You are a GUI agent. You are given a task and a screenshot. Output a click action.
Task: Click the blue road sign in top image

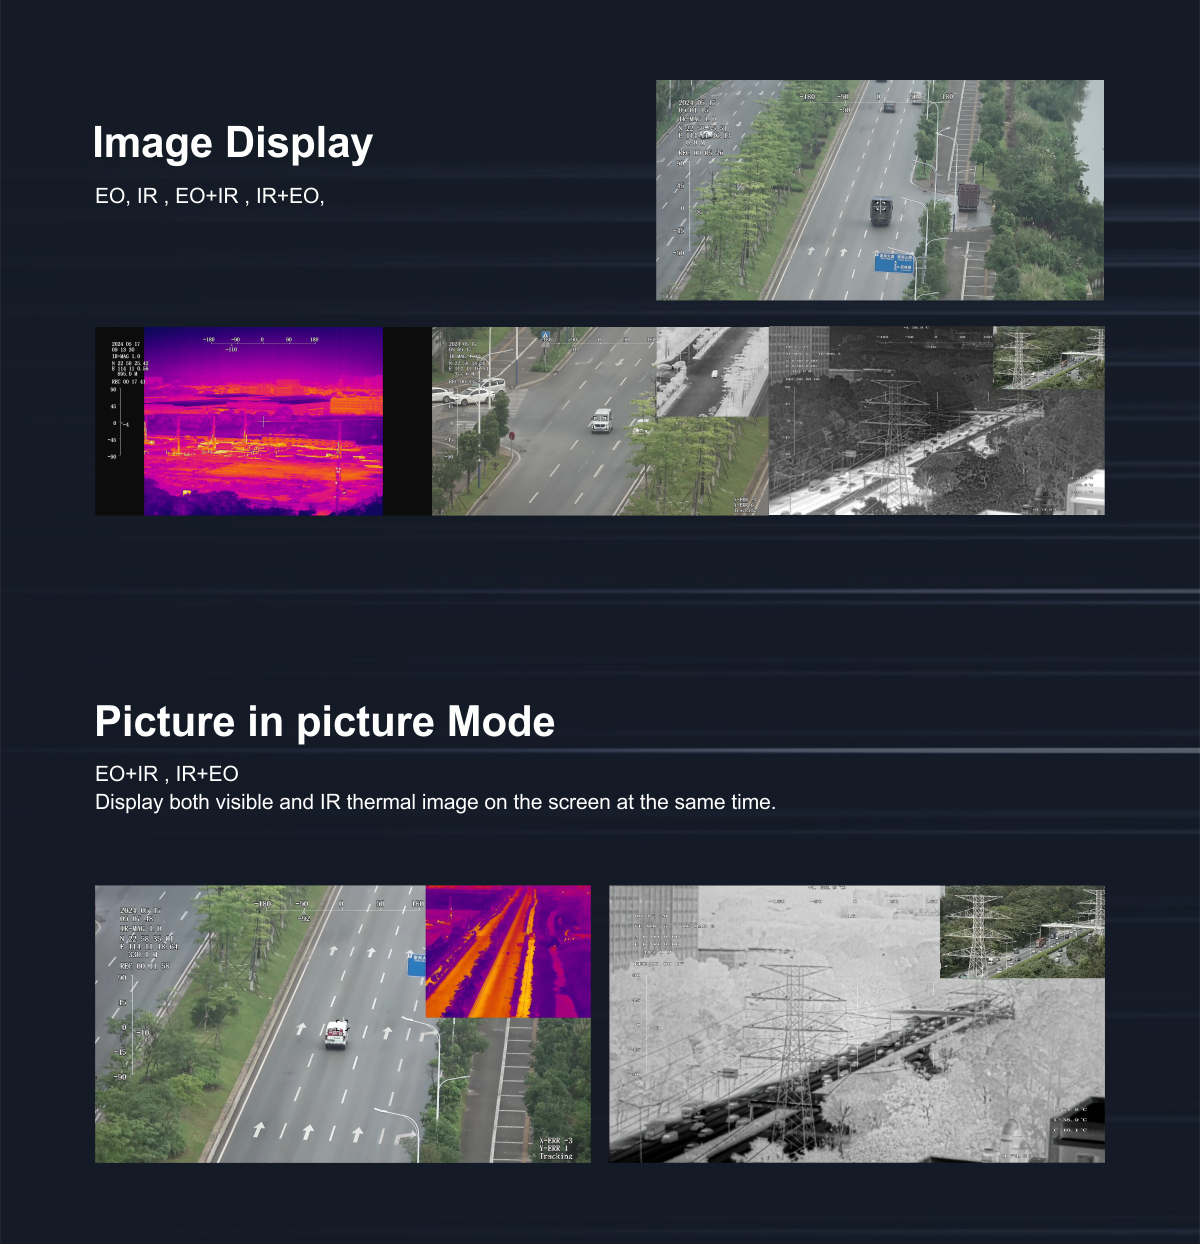[894, 263]
